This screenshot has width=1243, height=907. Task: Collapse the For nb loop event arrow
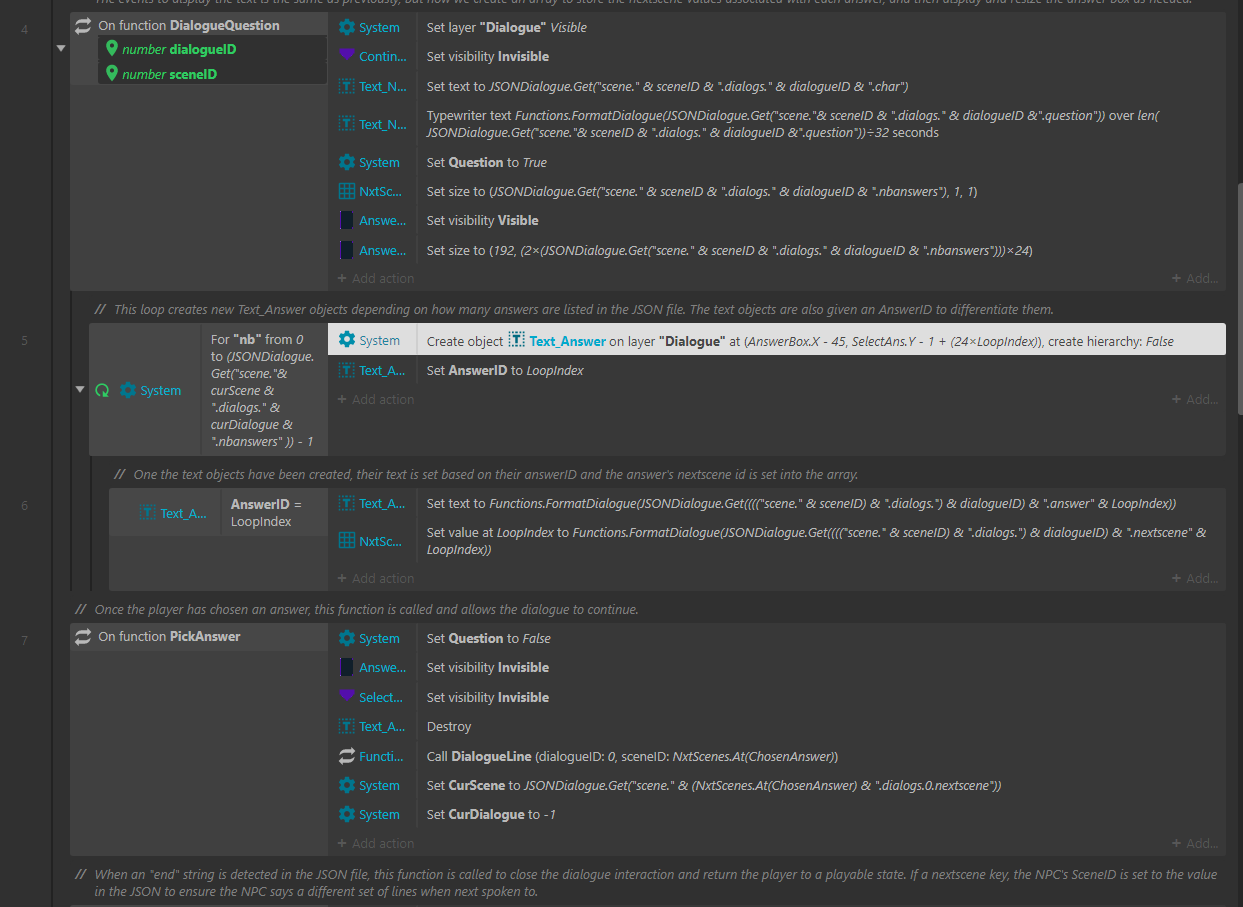(80, 390)
